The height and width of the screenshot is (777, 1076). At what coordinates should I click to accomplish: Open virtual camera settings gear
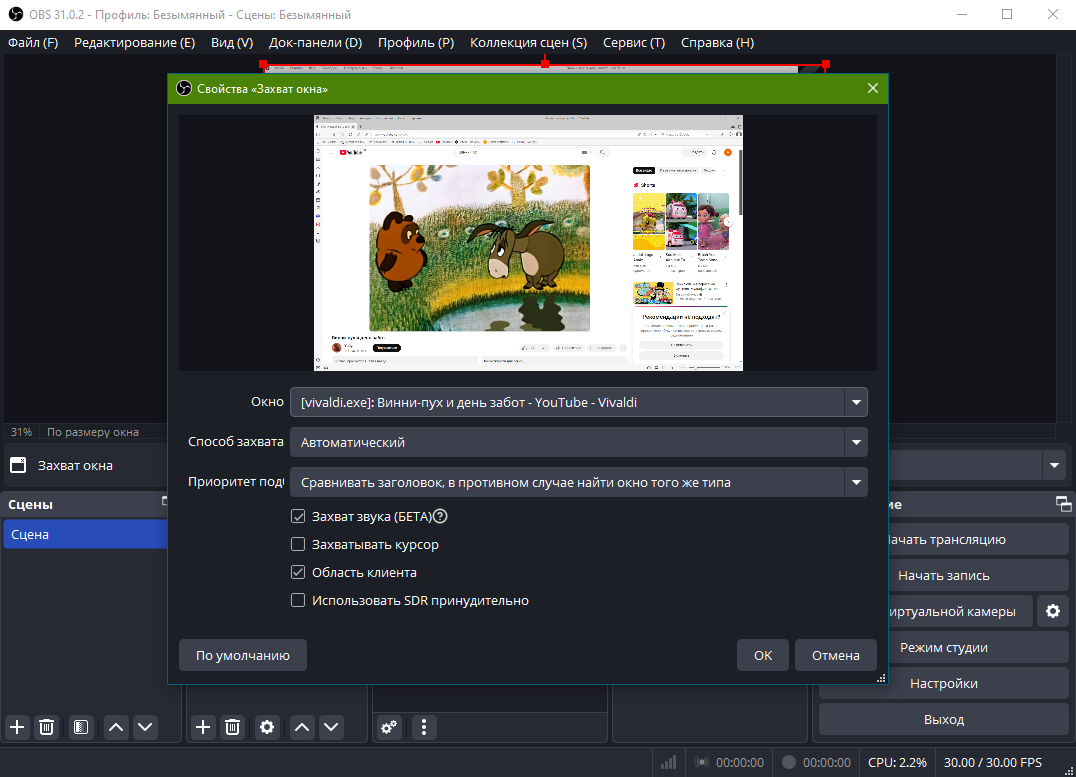point(1053,612)
